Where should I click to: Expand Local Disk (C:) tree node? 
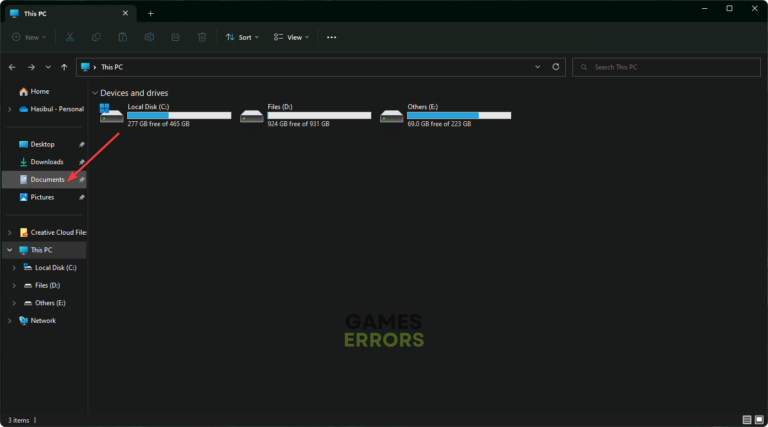click(13, 268)
